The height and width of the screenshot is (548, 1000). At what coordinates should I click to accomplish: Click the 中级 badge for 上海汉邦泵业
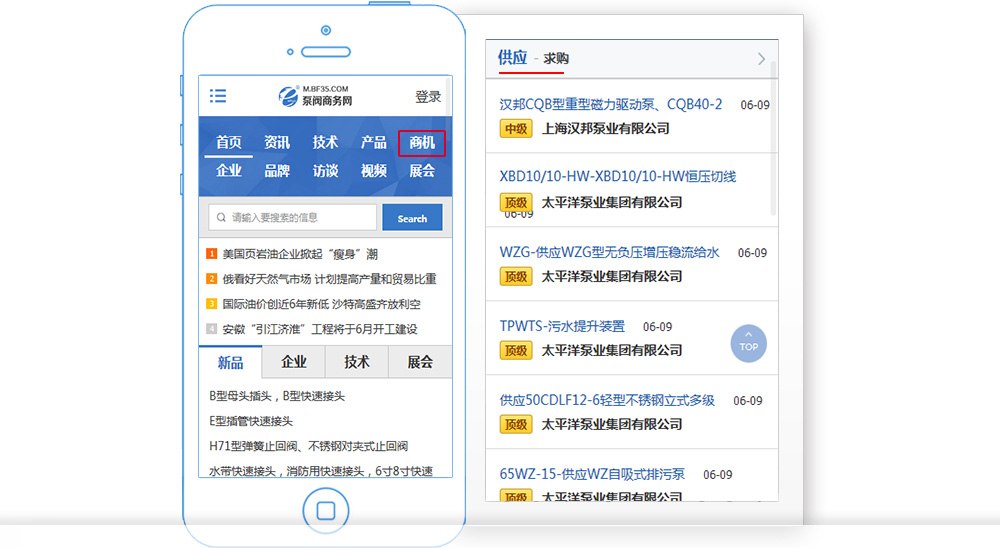[516, 129]
